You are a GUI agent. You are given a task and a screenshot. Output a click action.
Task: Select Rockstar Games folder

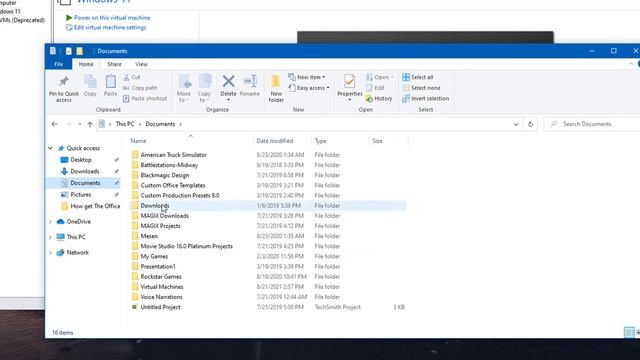point(161,277)
